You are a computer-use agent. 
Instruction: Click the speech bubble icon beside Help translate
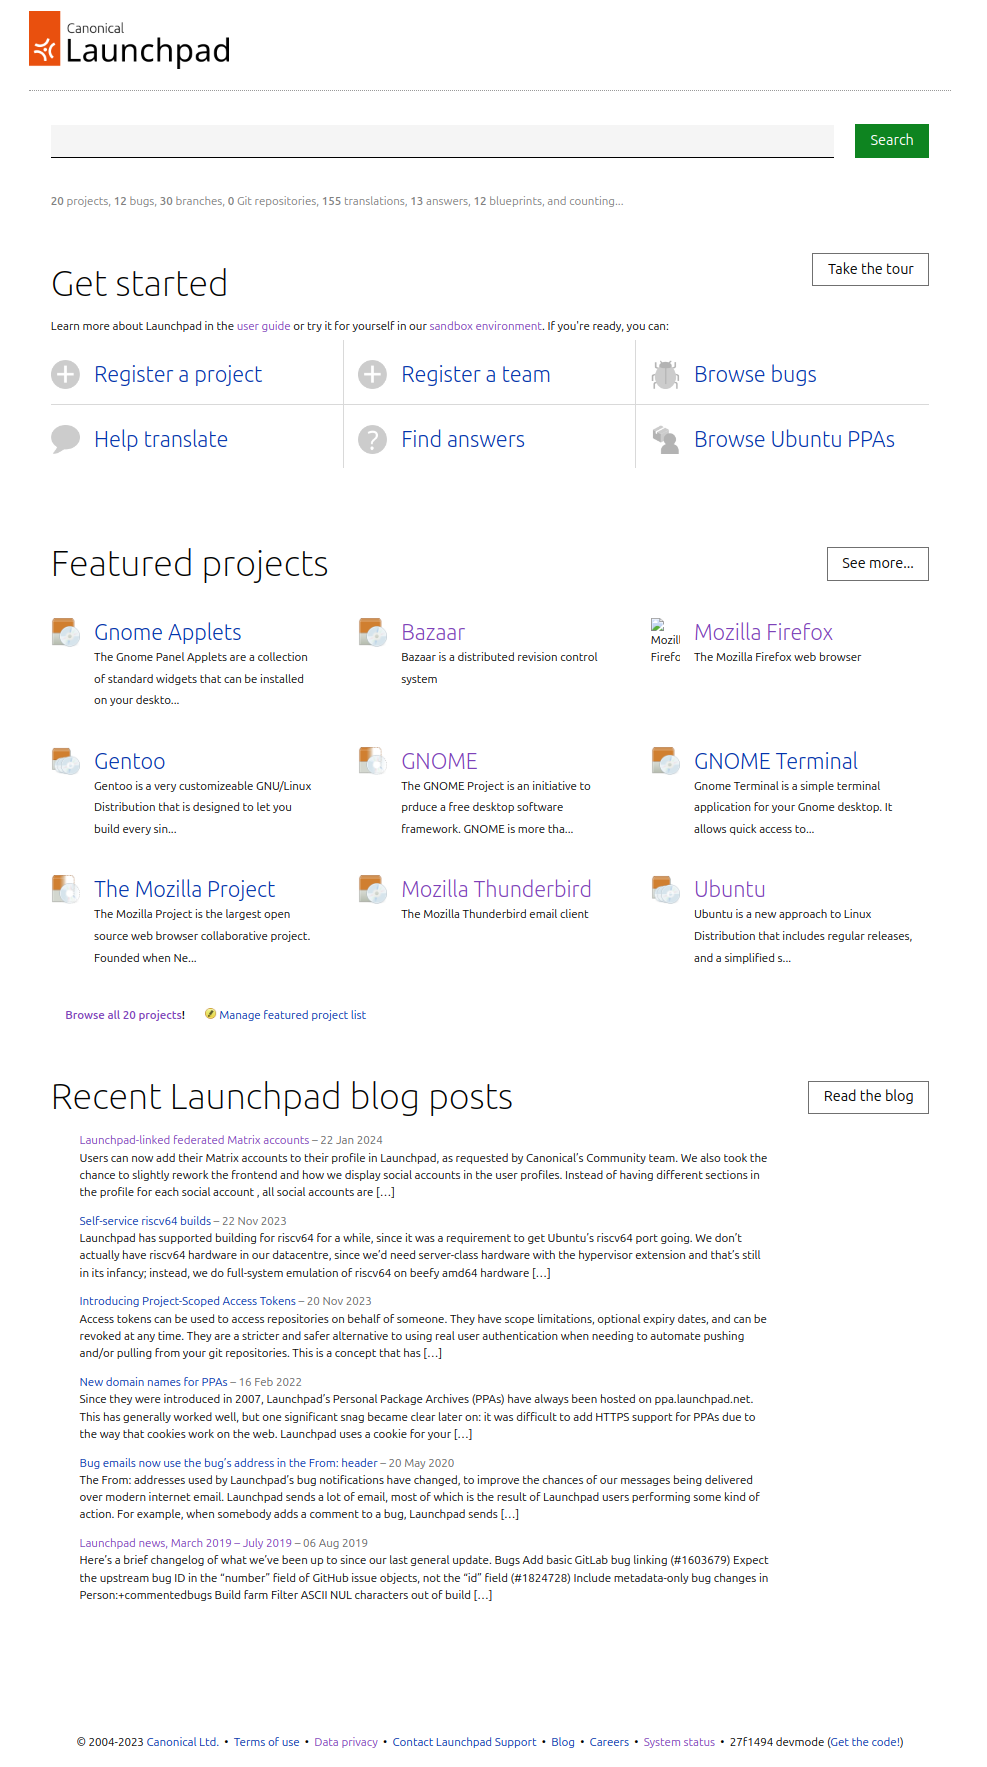(65, 439)
